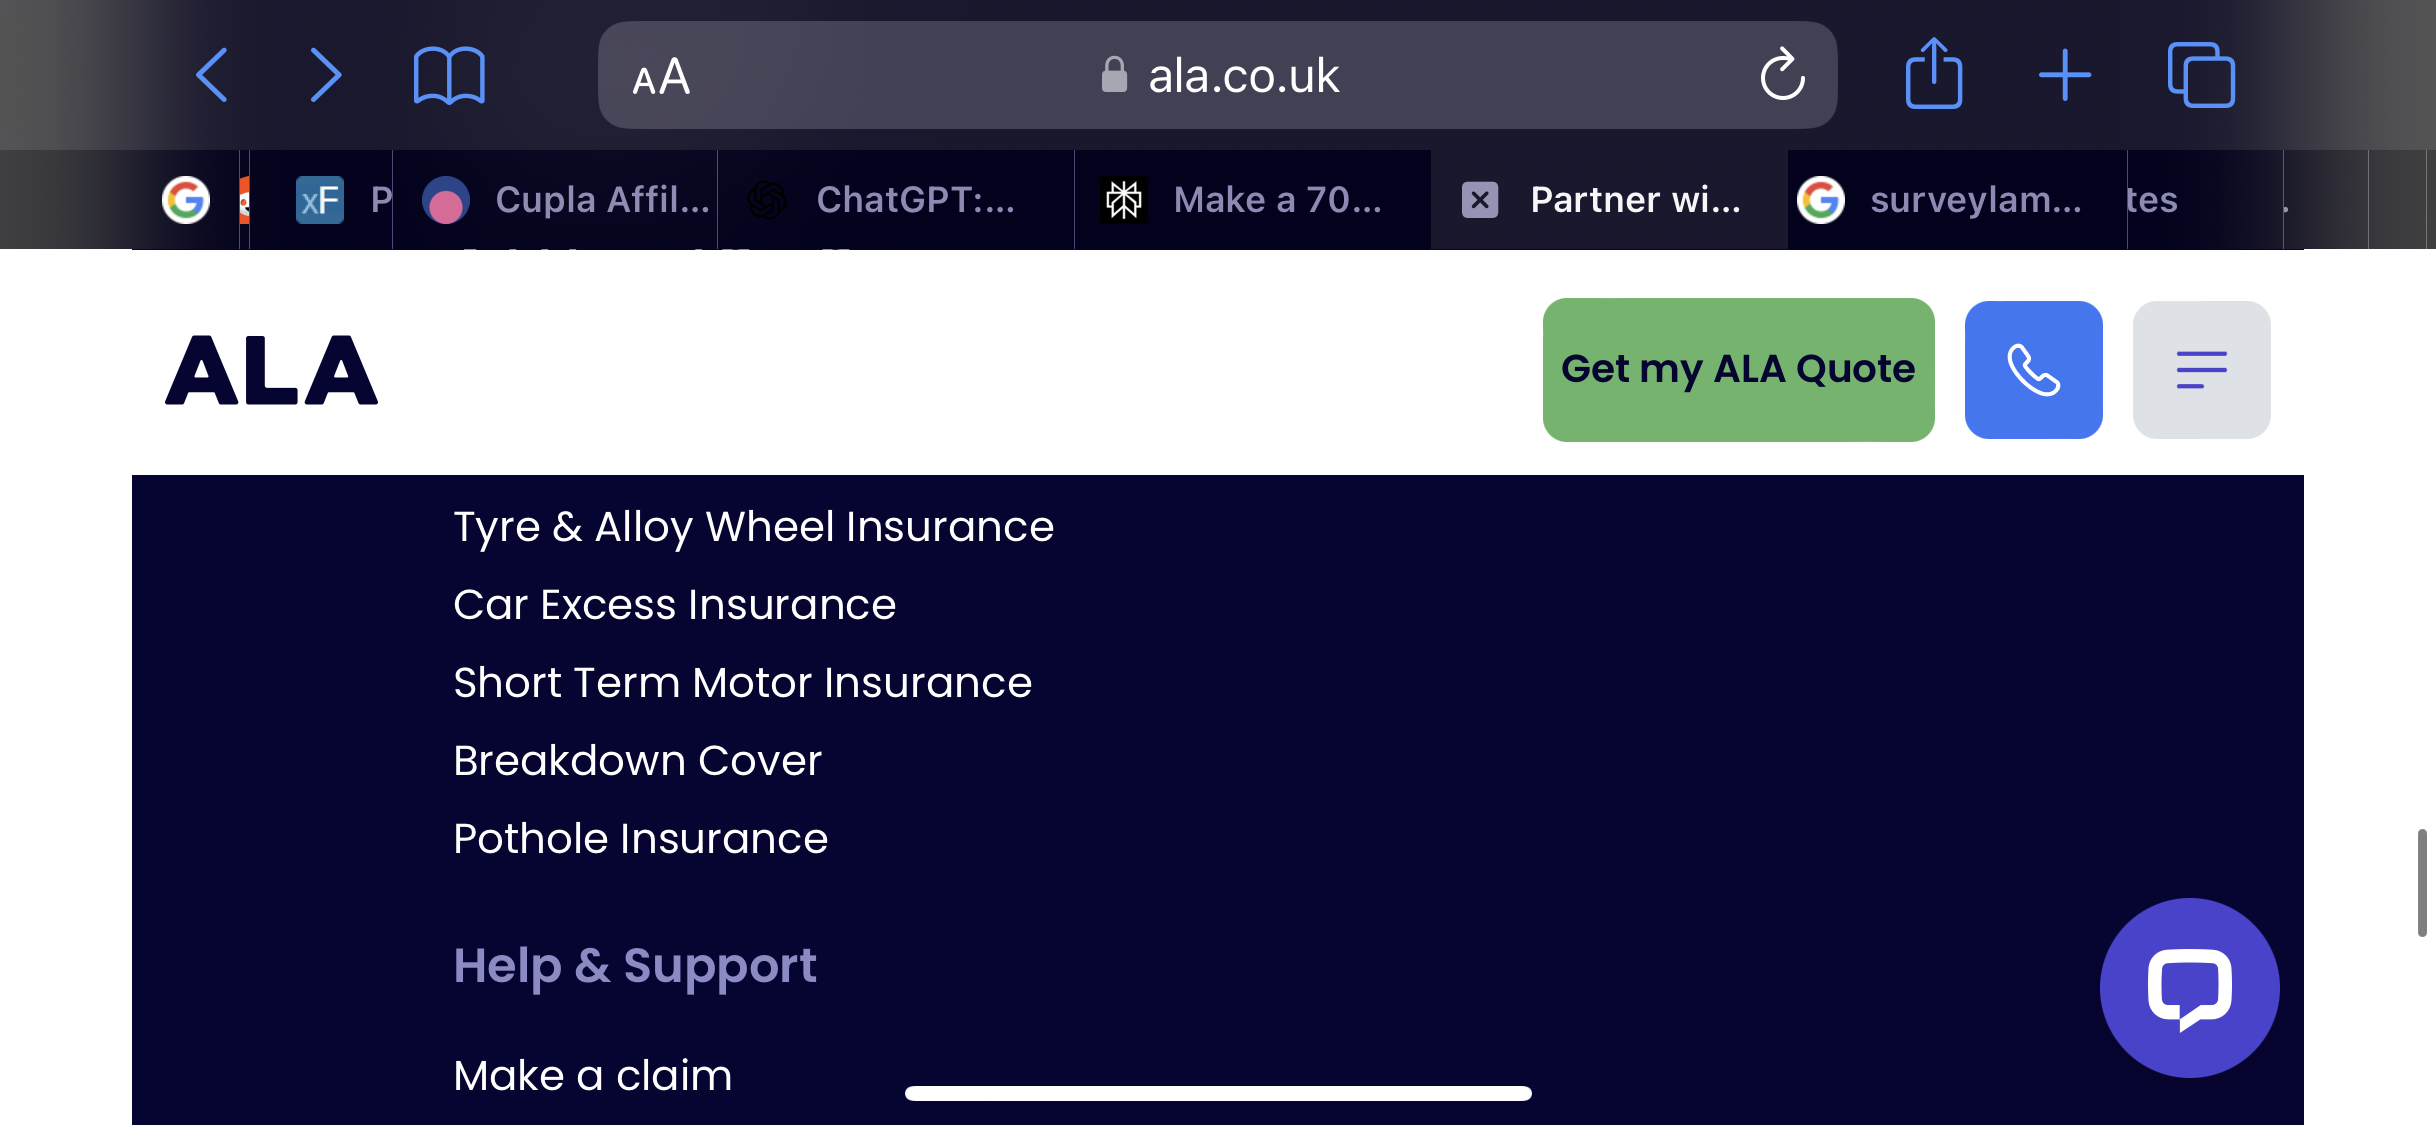The width and height of the screenshot is (2436, 1125).
Task: Open the AA reader text size menu
Action: pyautogui.click(x=661, y=77)
